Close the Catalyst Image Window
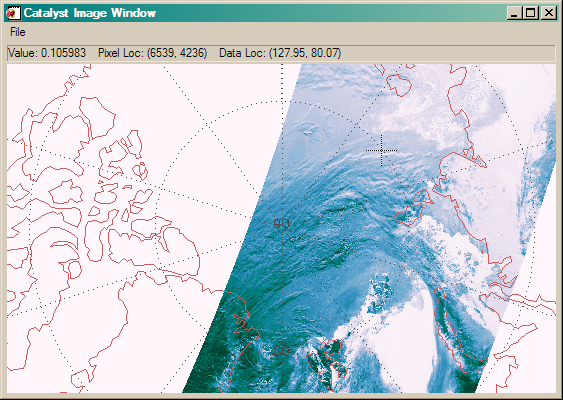This screenshot has height=400, width=563. 548,13
